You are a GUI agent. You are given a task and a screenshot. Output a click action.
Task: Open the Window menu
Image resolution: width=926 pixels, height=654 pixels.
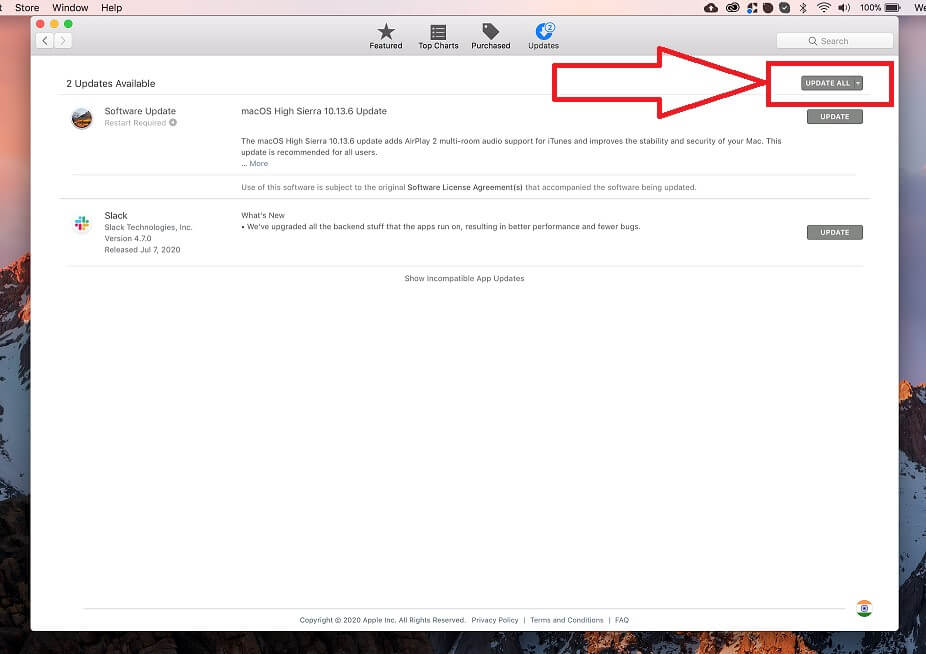pyautogui.click(x=70, y=7)
